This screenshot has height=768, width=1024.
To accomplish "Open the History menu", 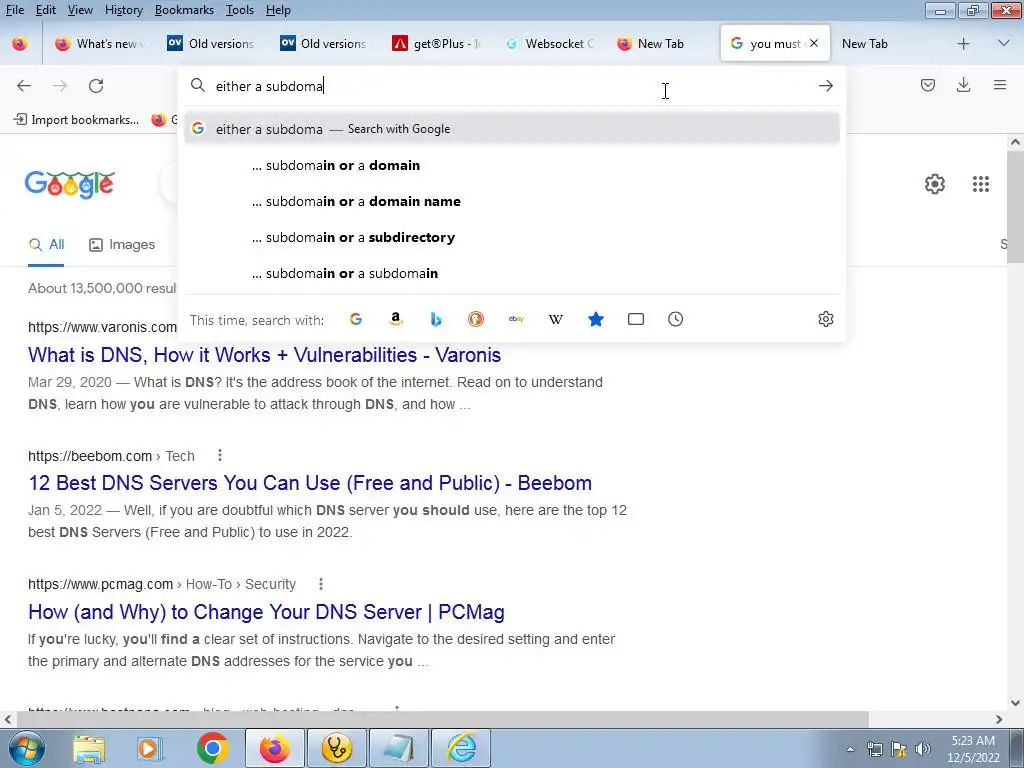I will click(x=123, y=10).
